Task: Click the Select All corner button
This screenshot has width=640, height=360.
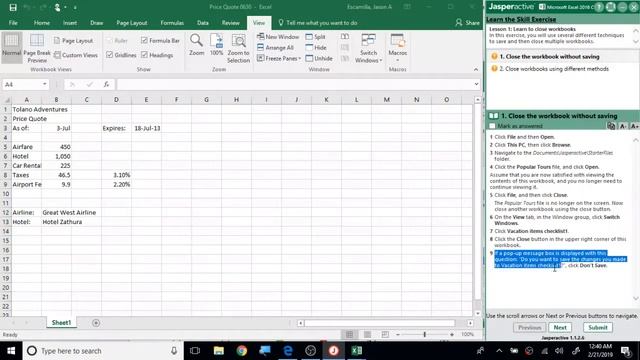Action: 6,100
